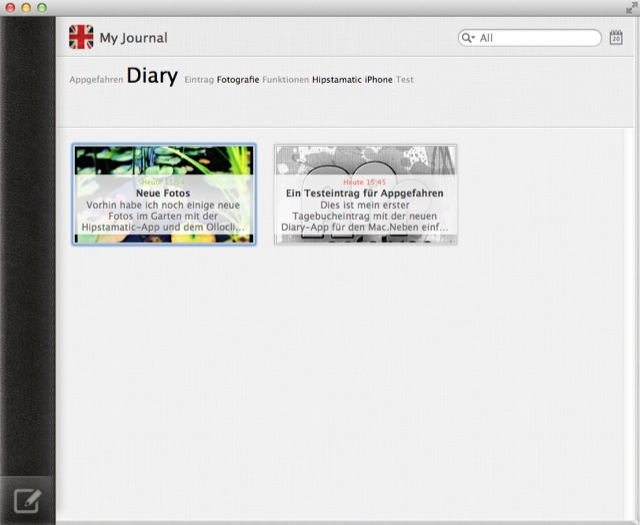Filter by the Funktionen tag
This screenshot has height=525, width=640.
[285, 80]
